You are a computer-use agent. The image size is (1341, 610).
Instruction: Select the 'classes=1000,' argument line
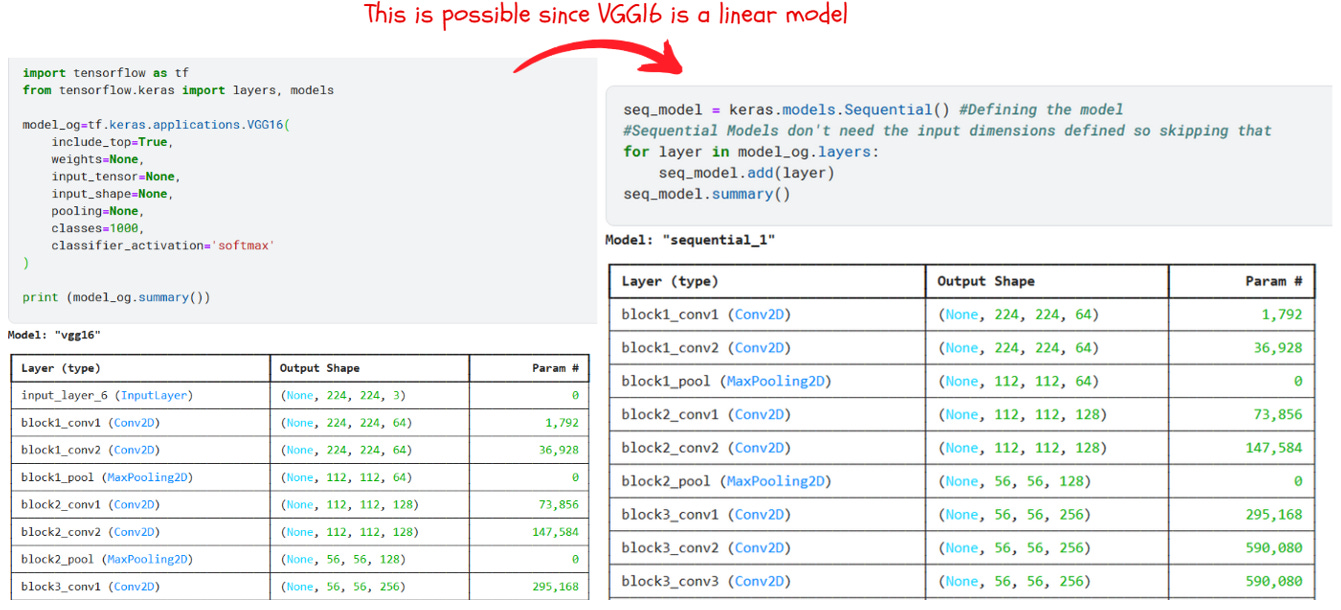click(x=98, y=228)
